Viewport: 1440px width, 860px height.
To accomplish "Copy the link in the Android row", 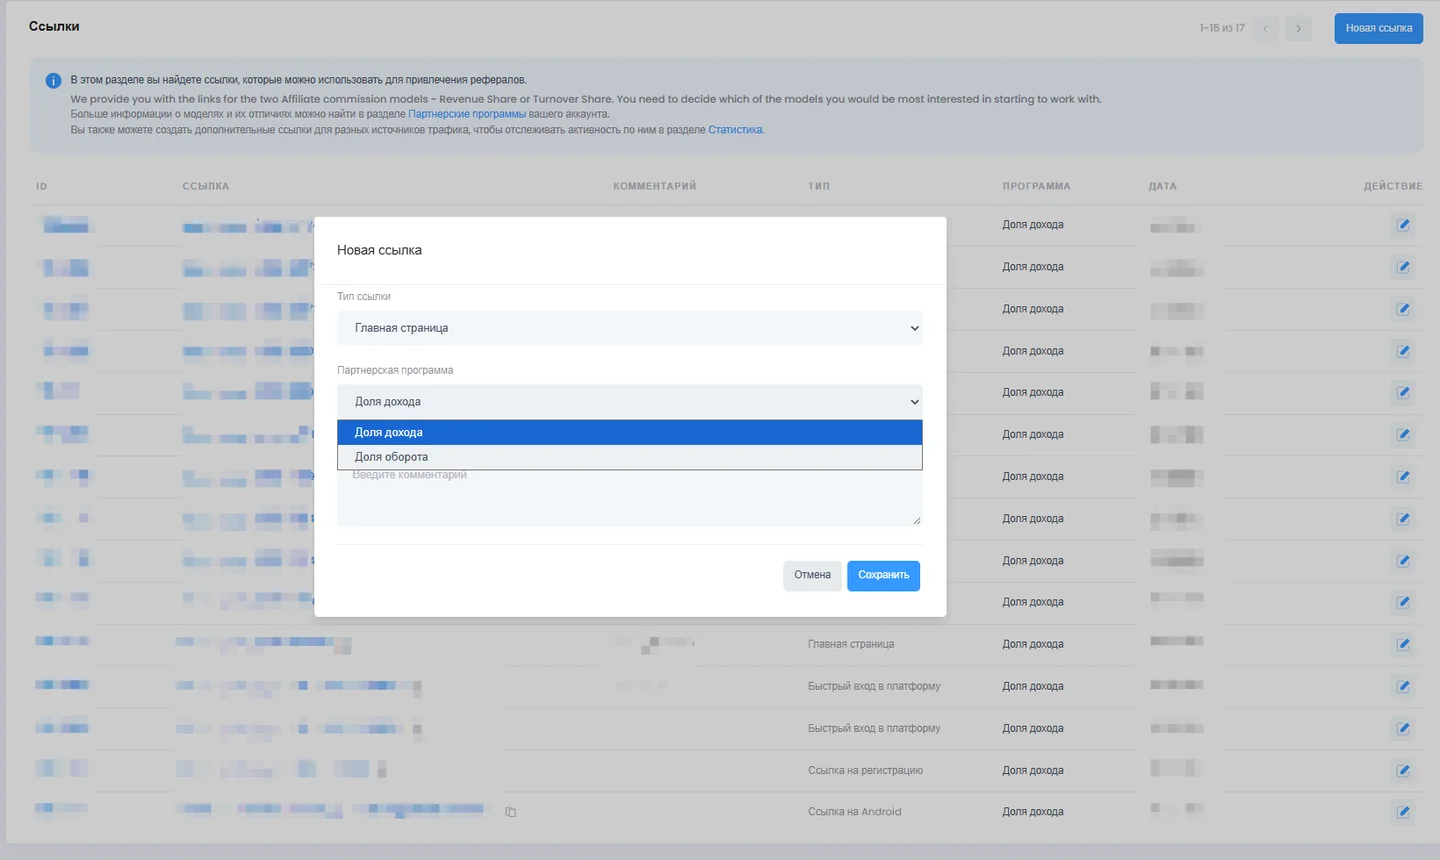I will pos(511,812).
